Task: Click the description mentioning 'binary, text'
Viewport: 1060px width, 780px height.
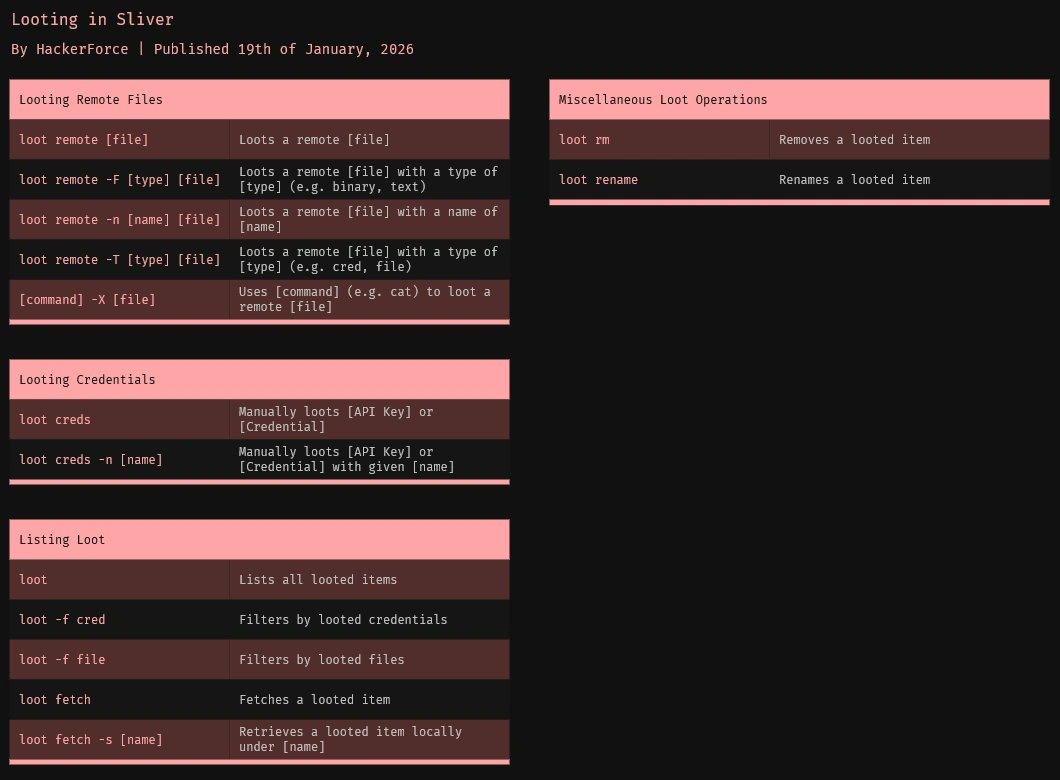Action: 368,180
